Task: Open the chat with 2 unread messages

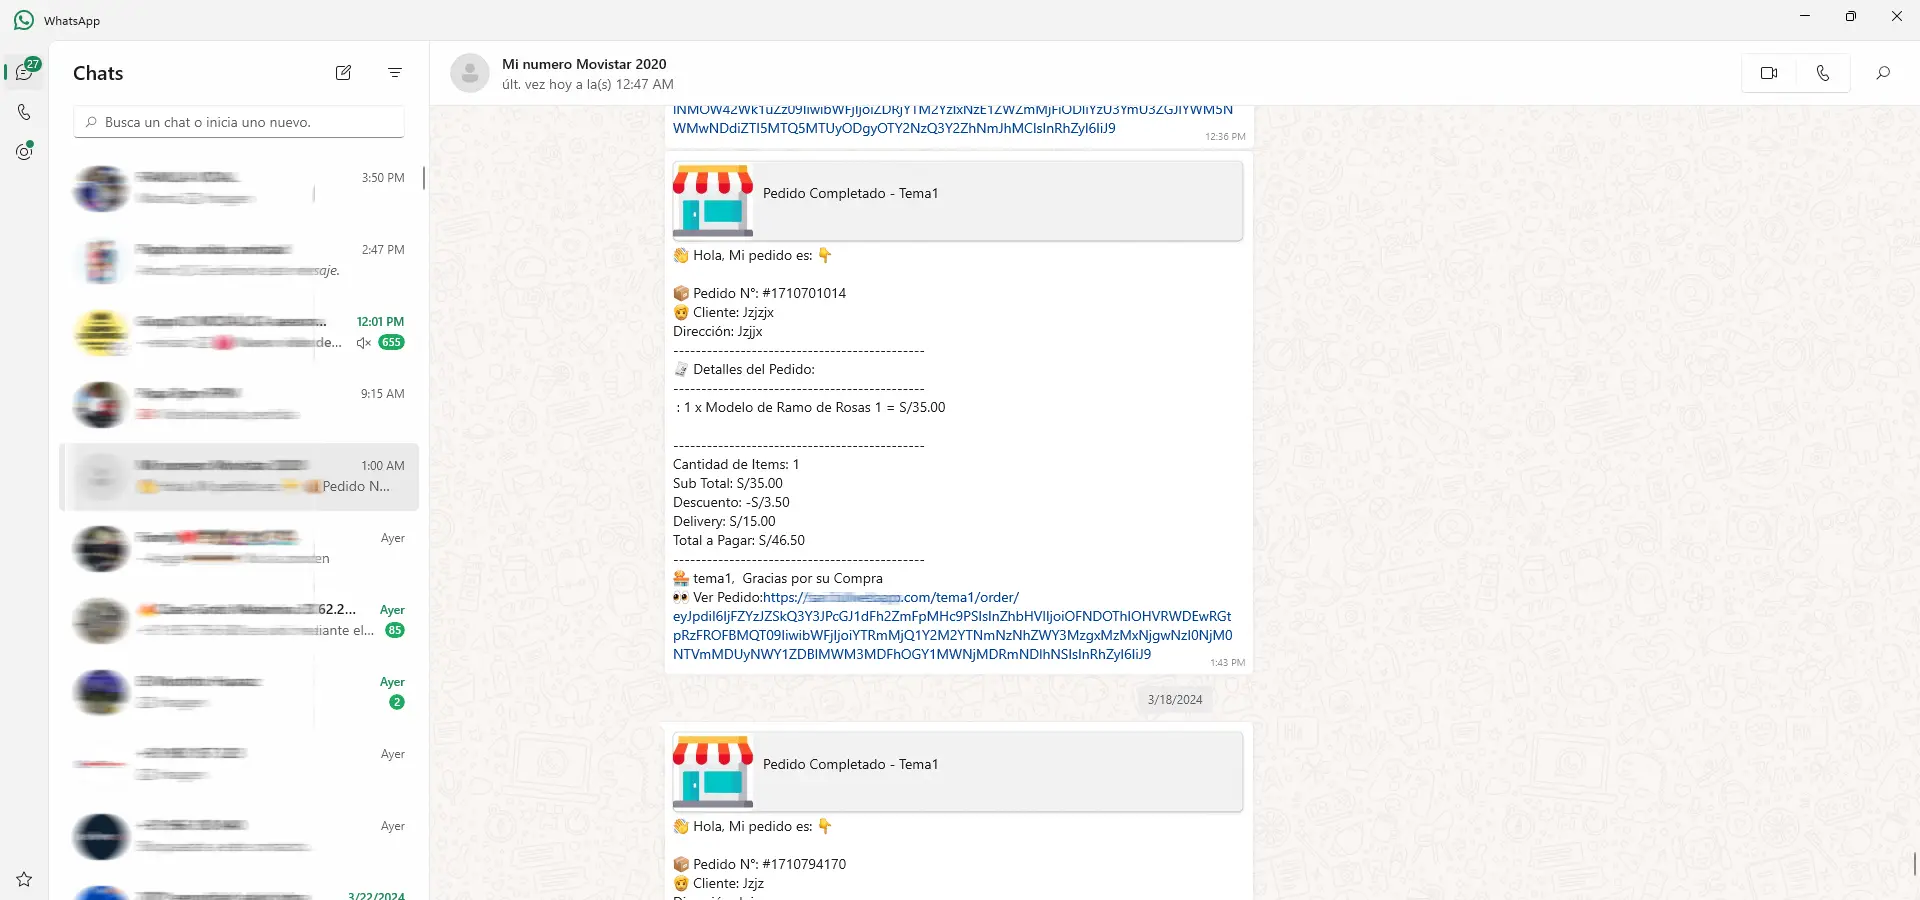Action: (240, 693)
